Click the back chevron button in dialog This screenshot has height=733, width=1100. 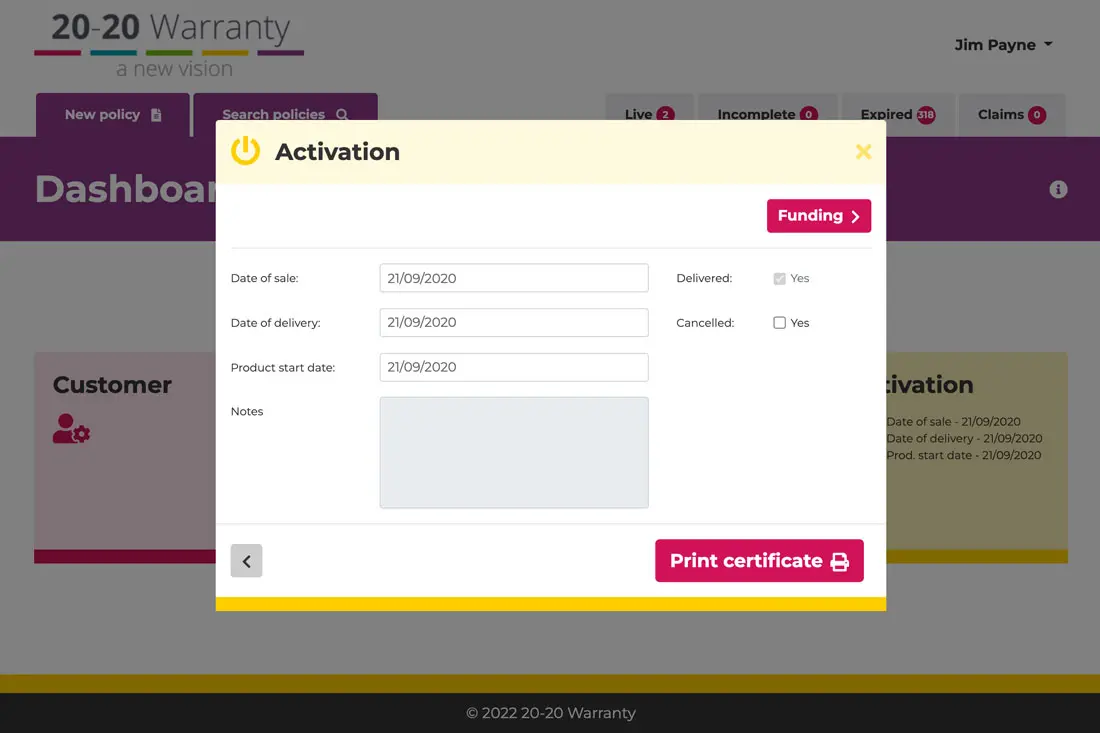246,561
